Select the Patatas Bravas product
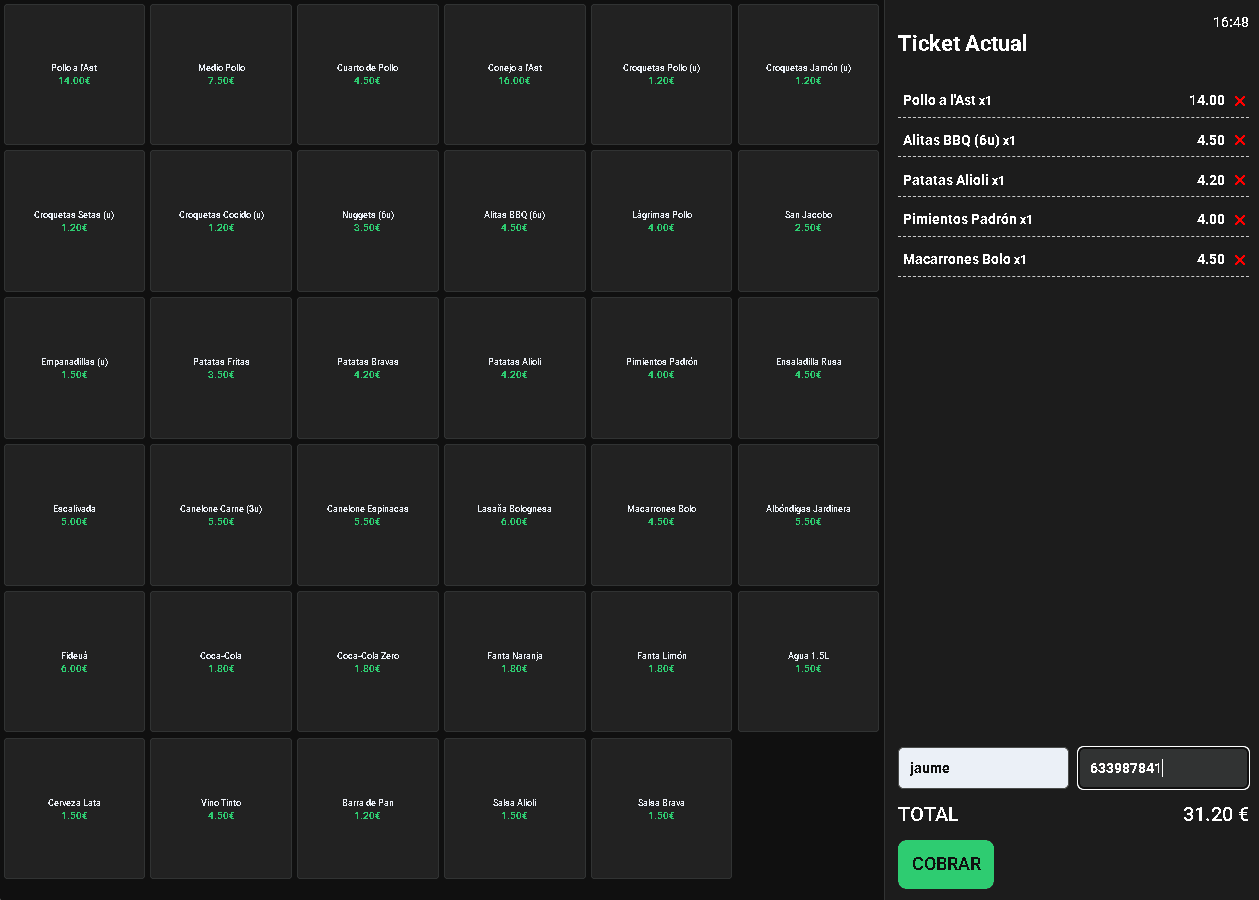Viewport: 1259px width, 900px height. coord(368,368)
